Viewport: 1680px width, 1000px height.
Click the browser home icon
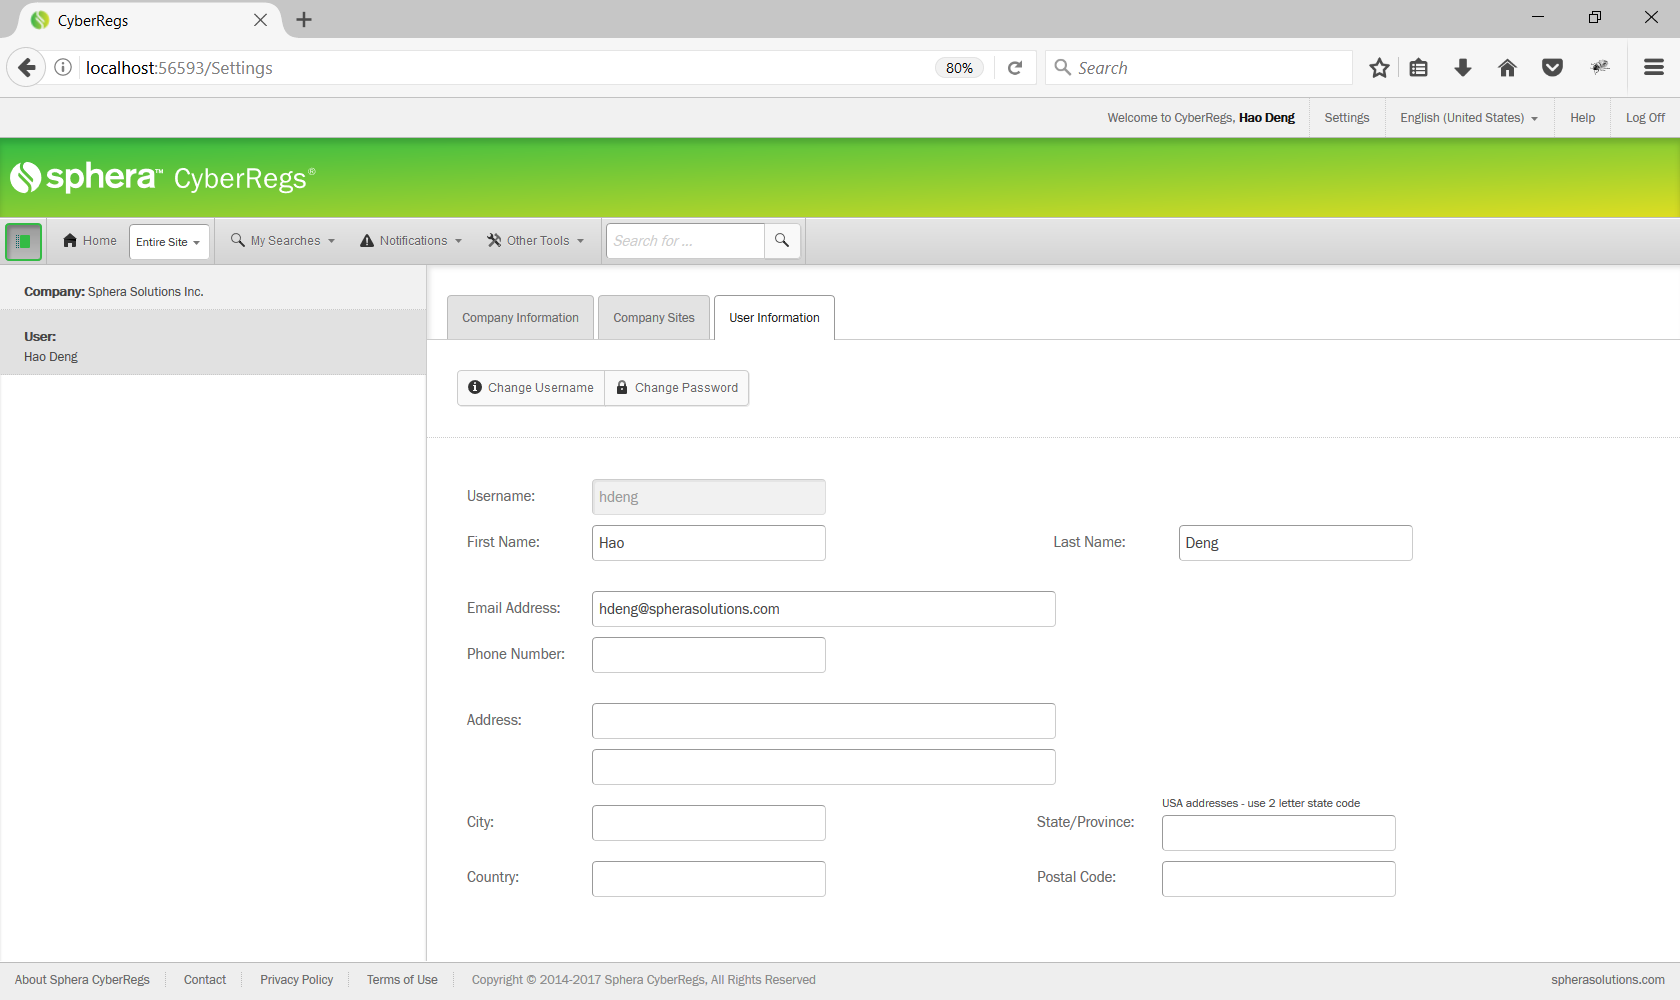tap(1507, 68)
